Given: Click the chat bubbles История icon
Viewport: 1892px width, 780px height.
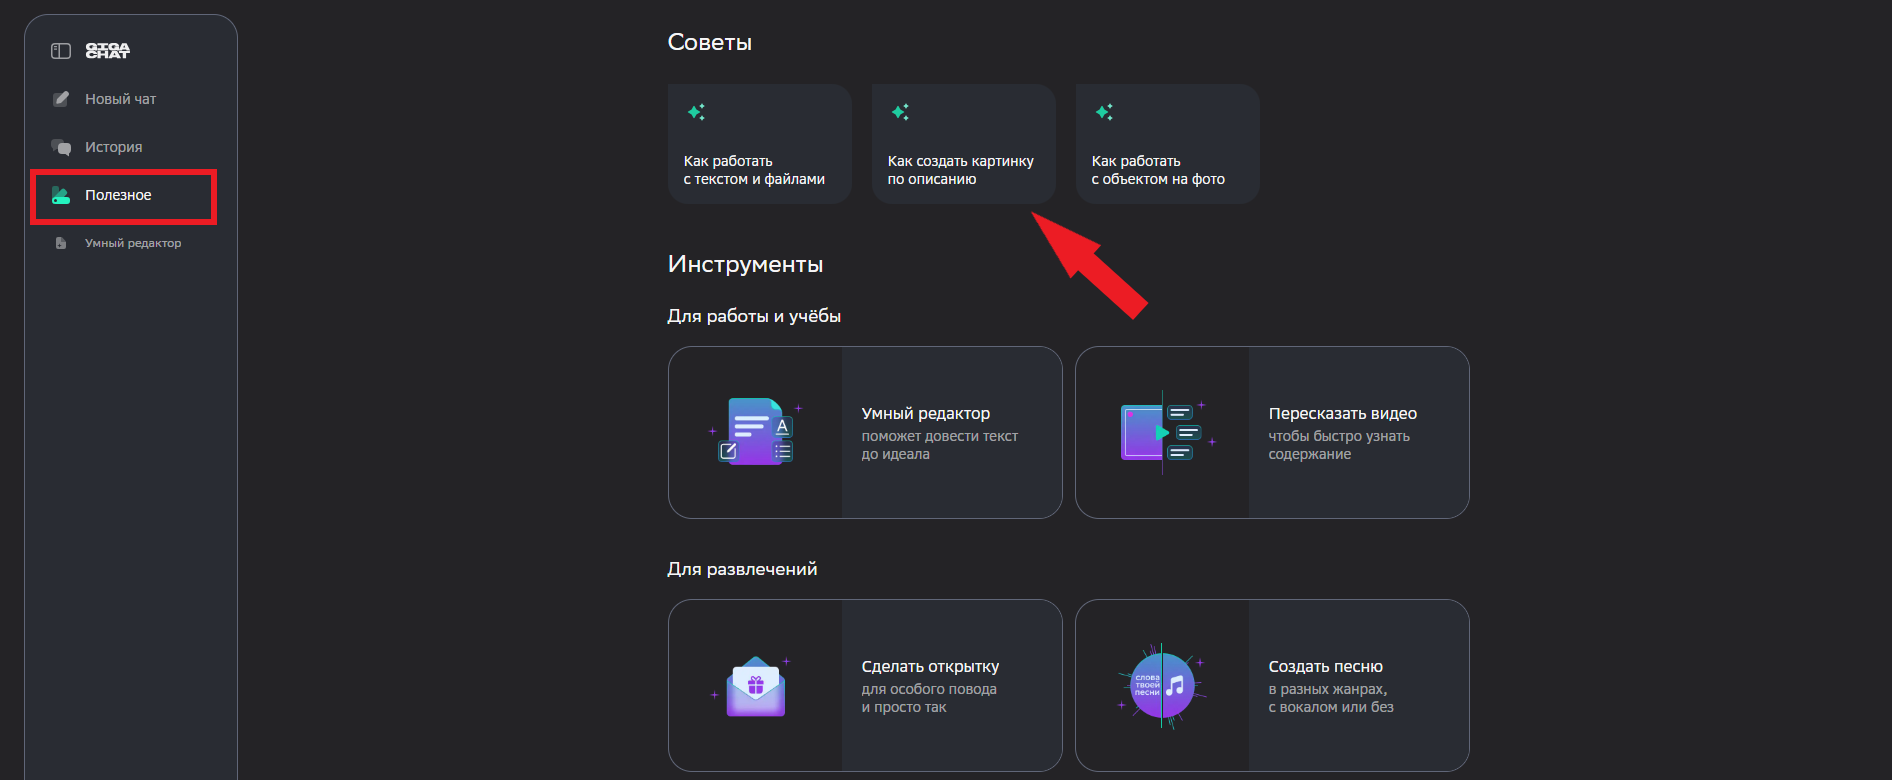Looking at the screenshot, I should tap(61, 147).
